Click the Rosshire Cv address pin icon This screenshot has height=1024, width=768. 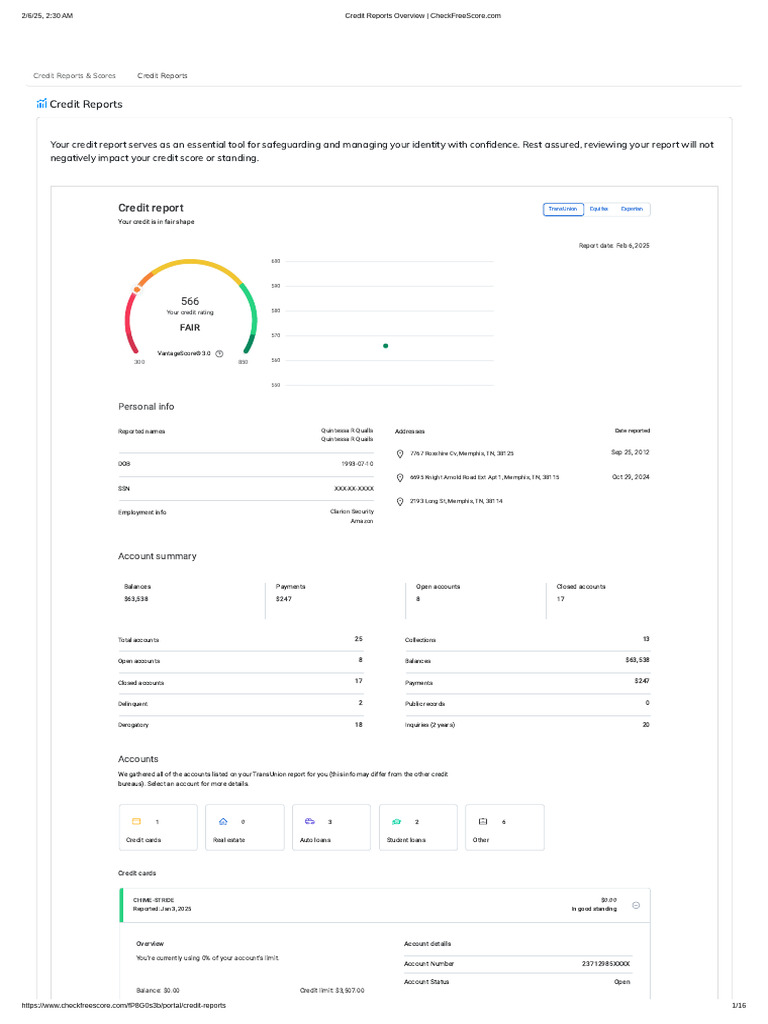tap(400, 454)
